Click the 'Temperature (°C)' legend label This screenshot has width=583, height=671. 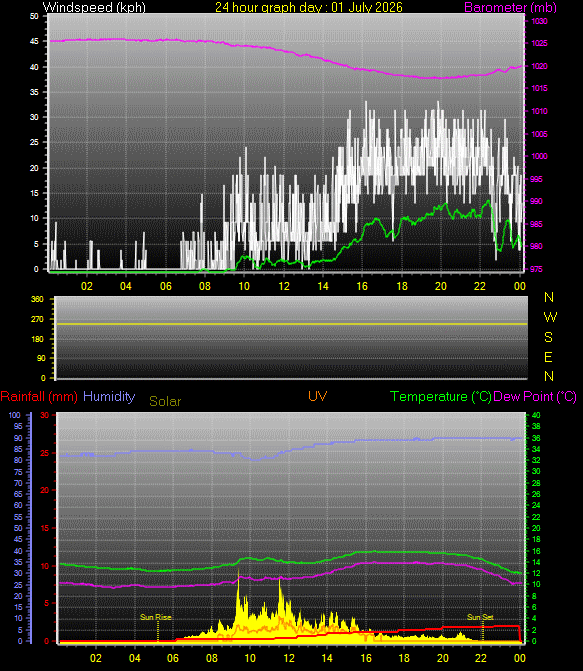[x=441, y=397]
